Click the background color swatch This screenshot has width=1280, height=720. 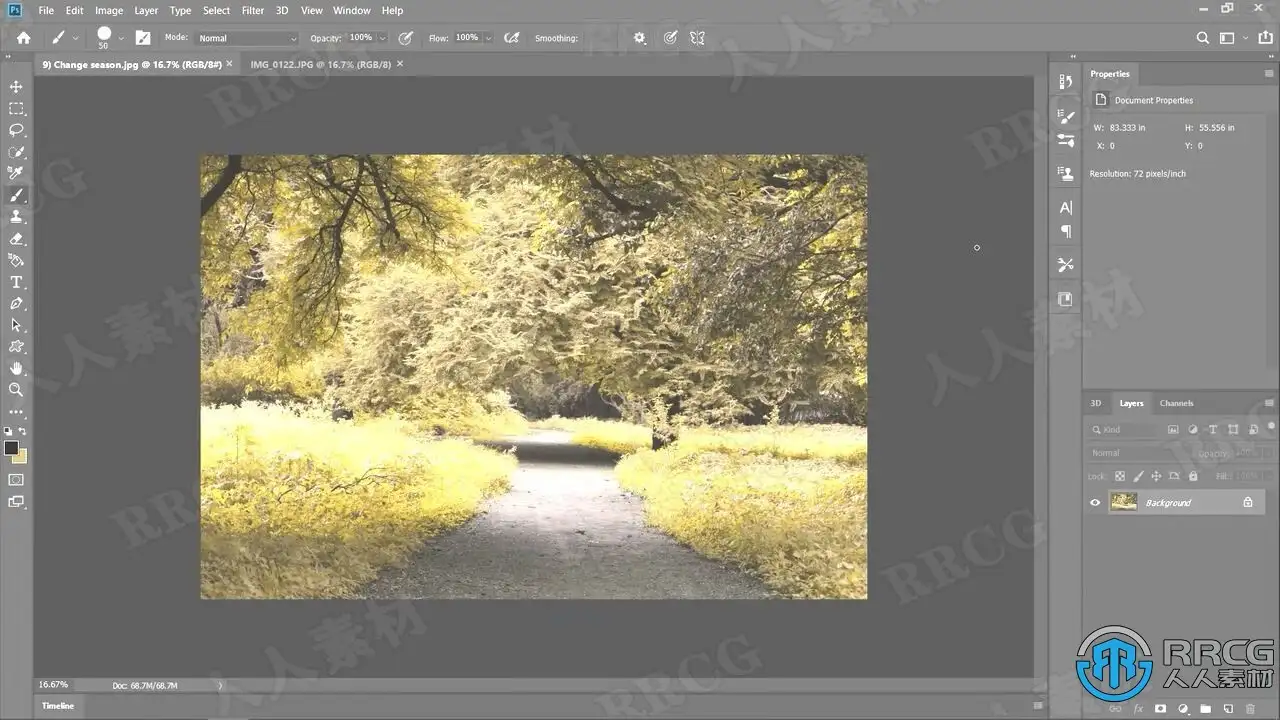coord(21,457)
